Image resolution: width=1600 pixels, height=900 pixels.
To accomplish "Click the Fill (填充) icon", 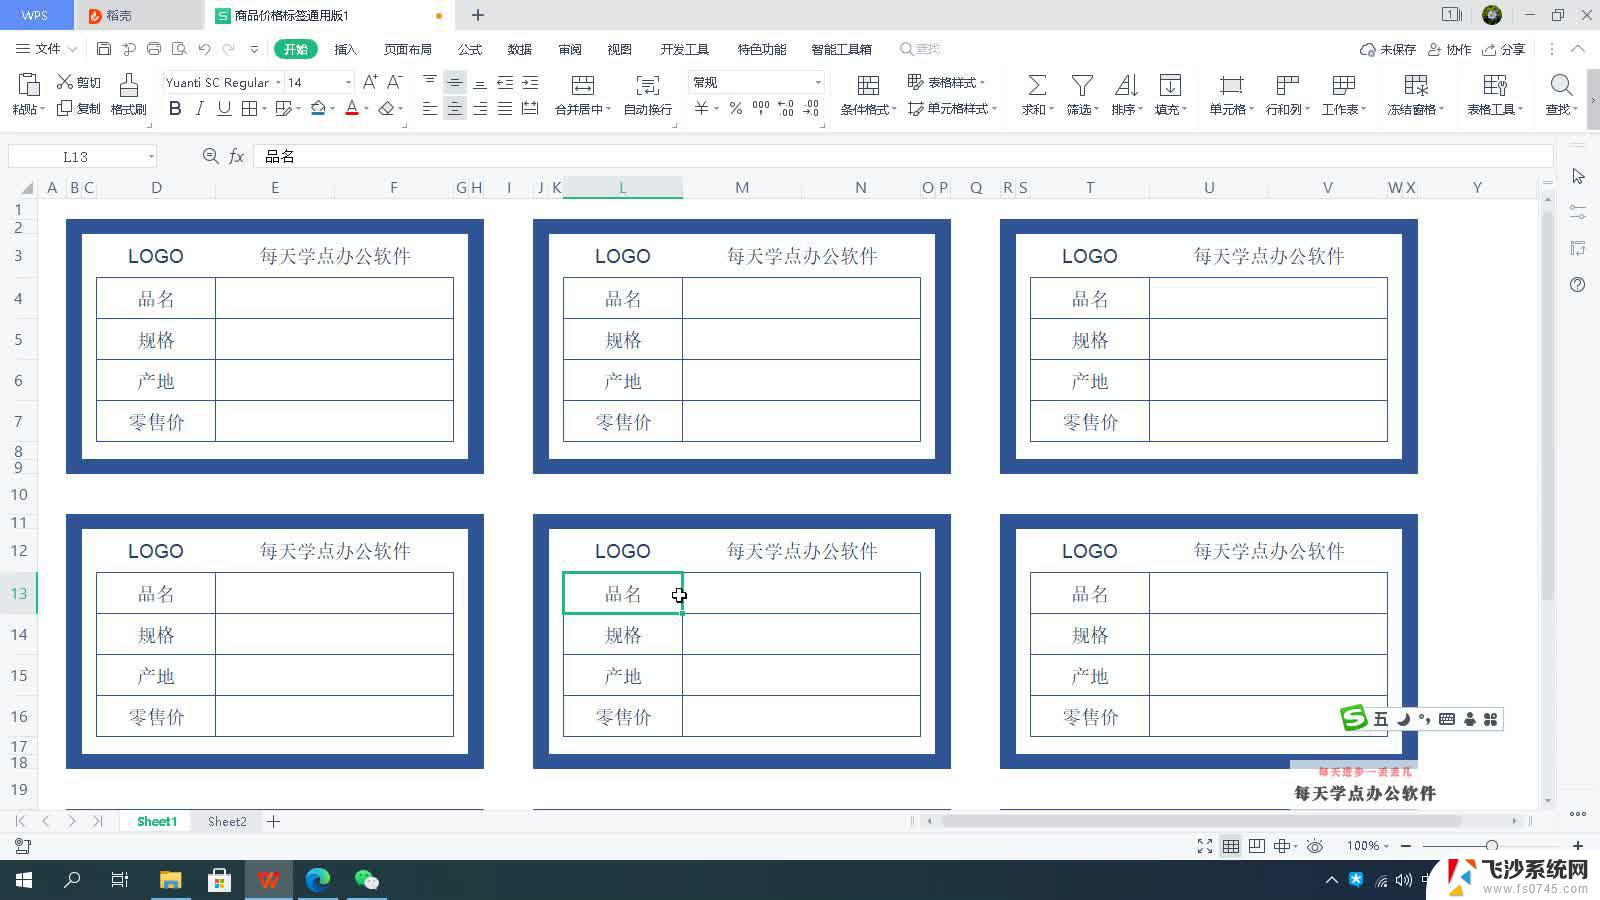I will [1170, 85].
